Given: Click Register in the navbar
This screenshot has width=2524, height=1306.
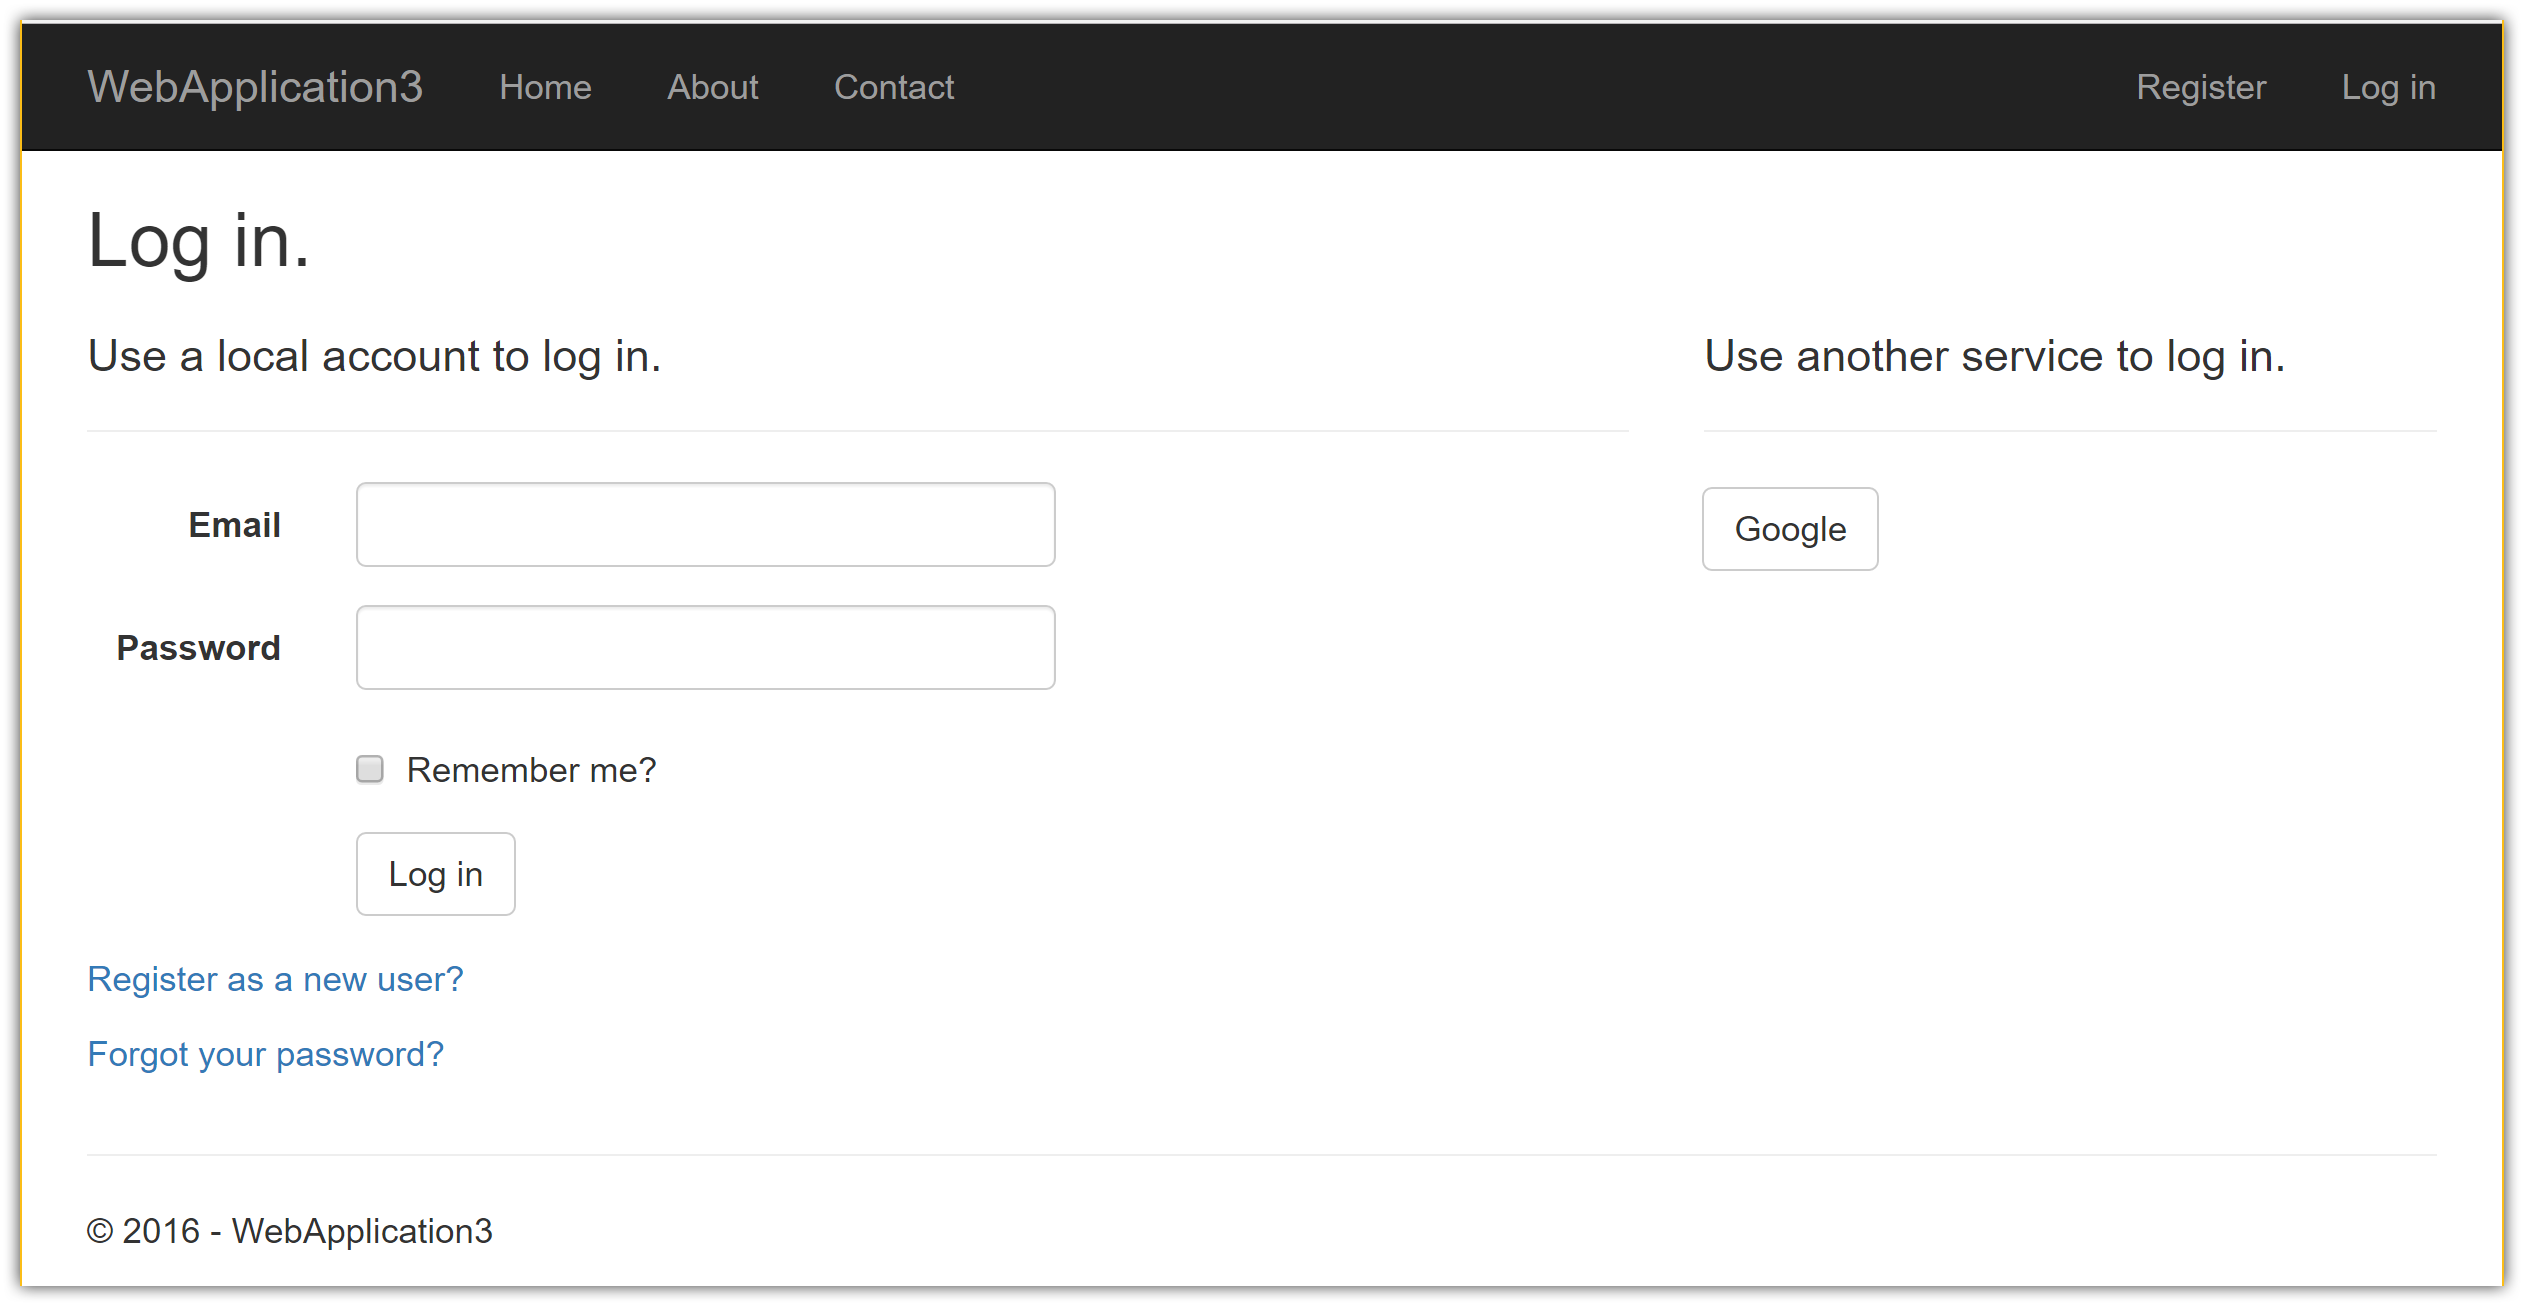Looking at the screenshot, I should click(x=2200, y=87).
